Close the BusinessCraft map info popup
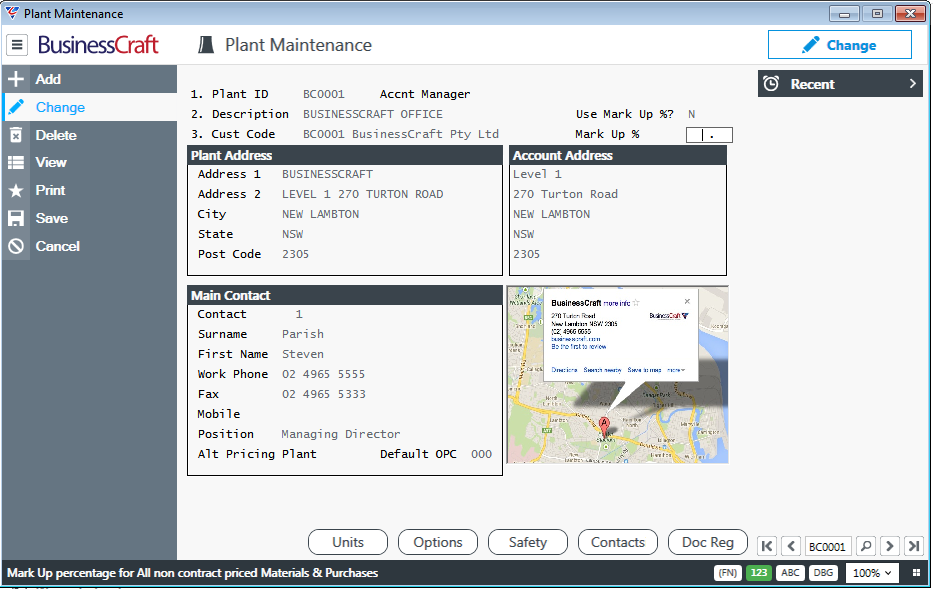The height and width of the screenshot is (589, 933). coord(687,302)
